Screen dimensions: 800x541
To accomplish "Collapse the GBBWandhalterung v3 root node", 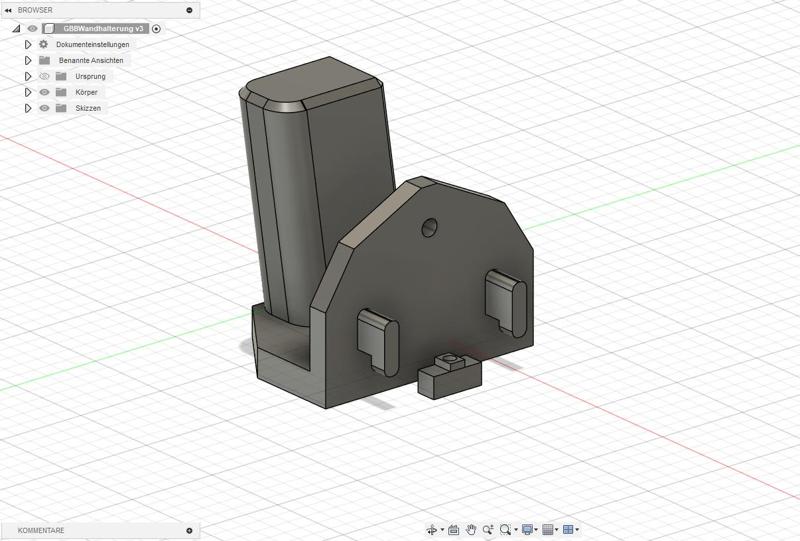I will tap(16, 29).
